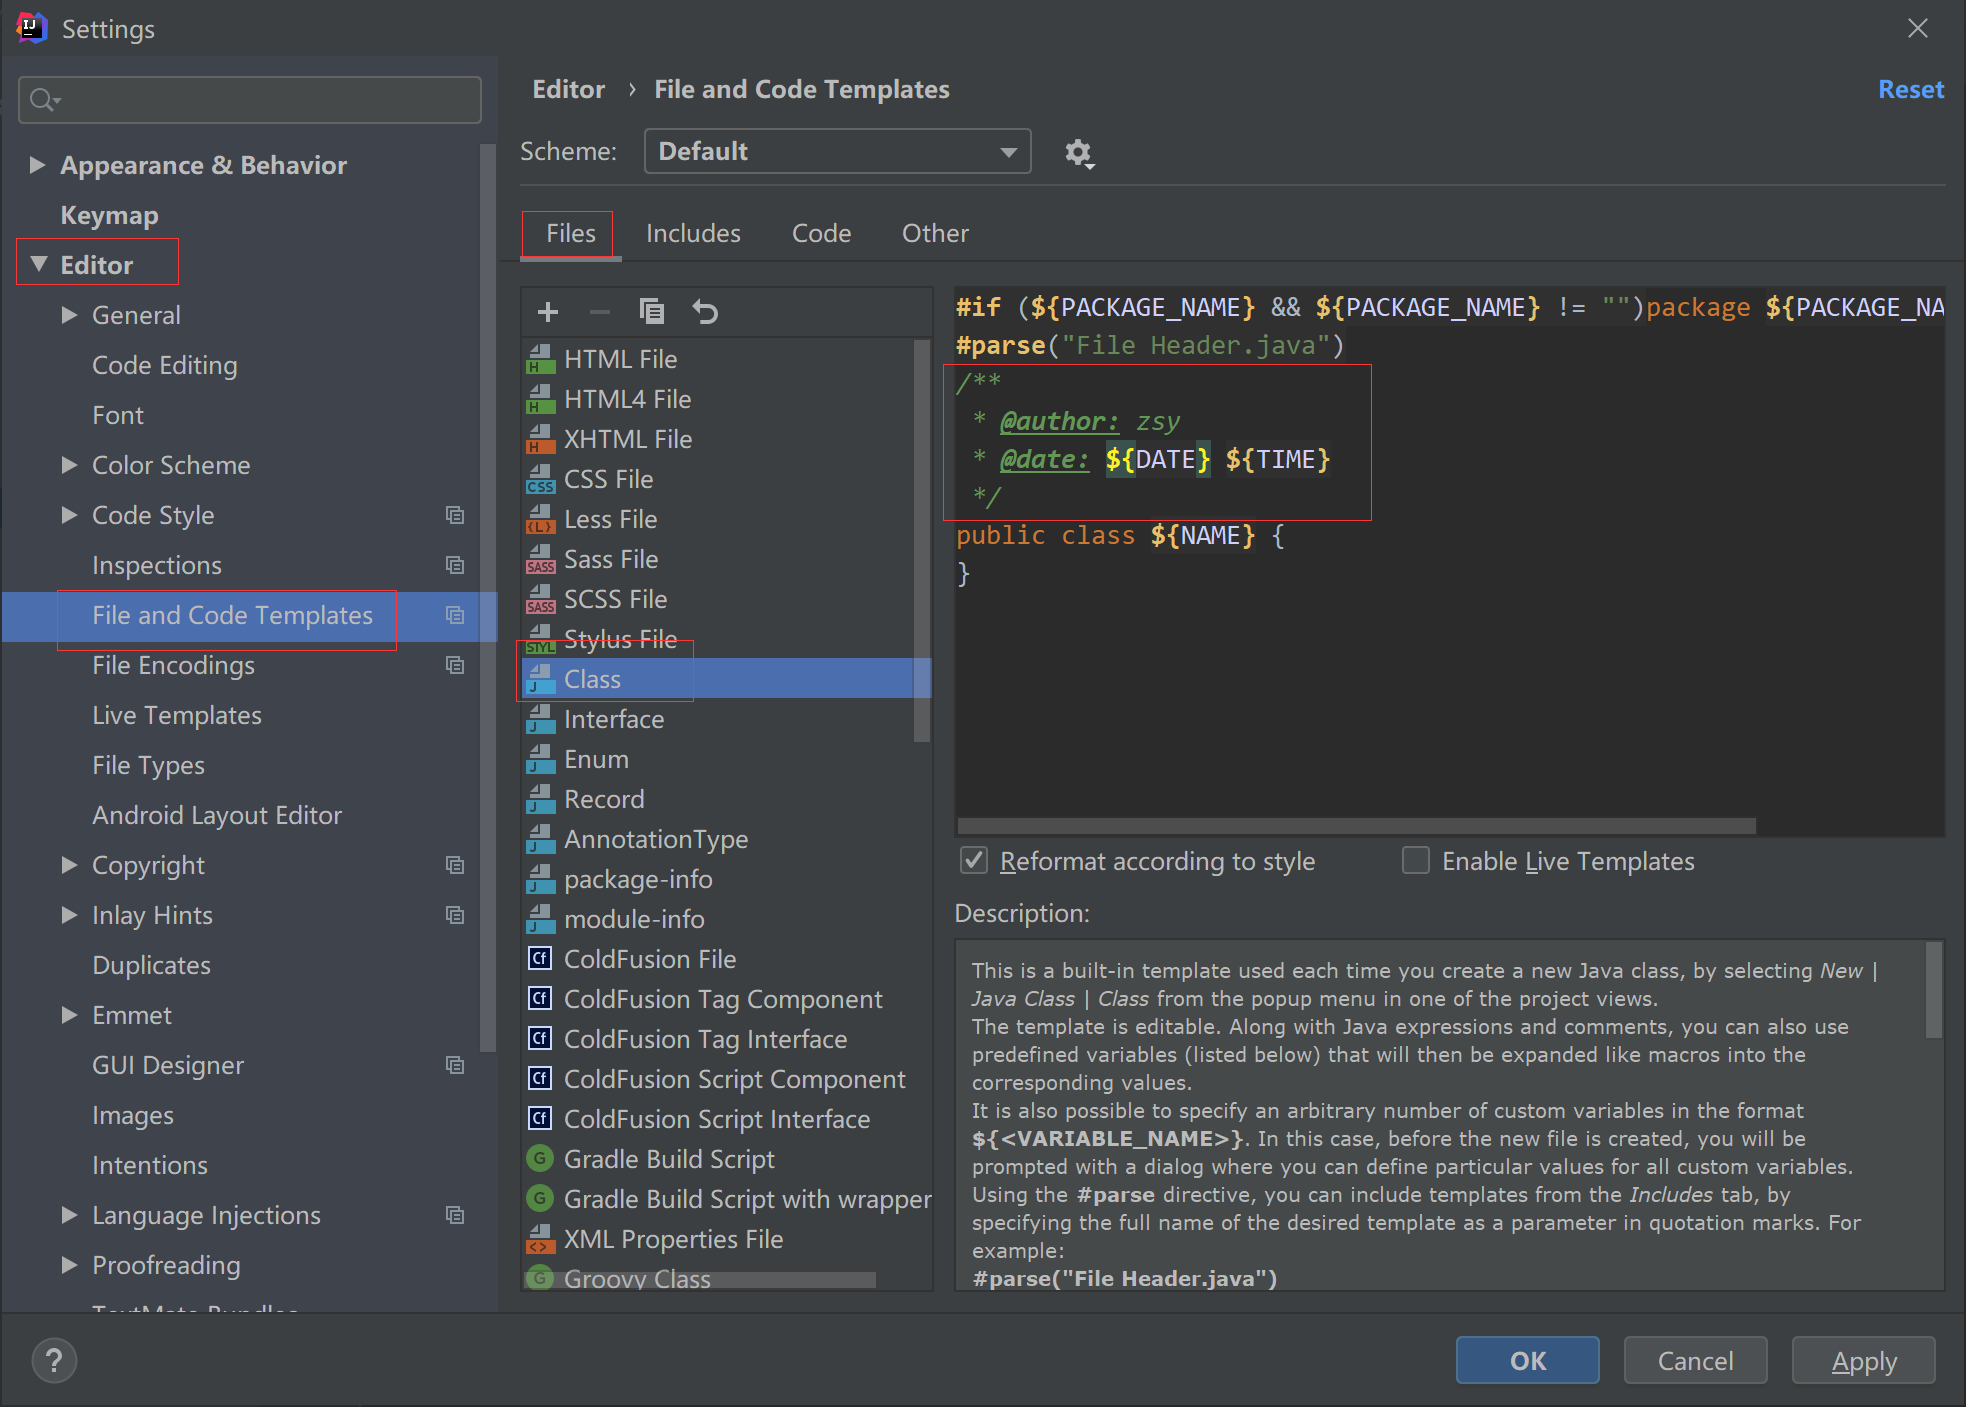
Task: Click the reset to default revert icon
Action: [x=705, y=312]
